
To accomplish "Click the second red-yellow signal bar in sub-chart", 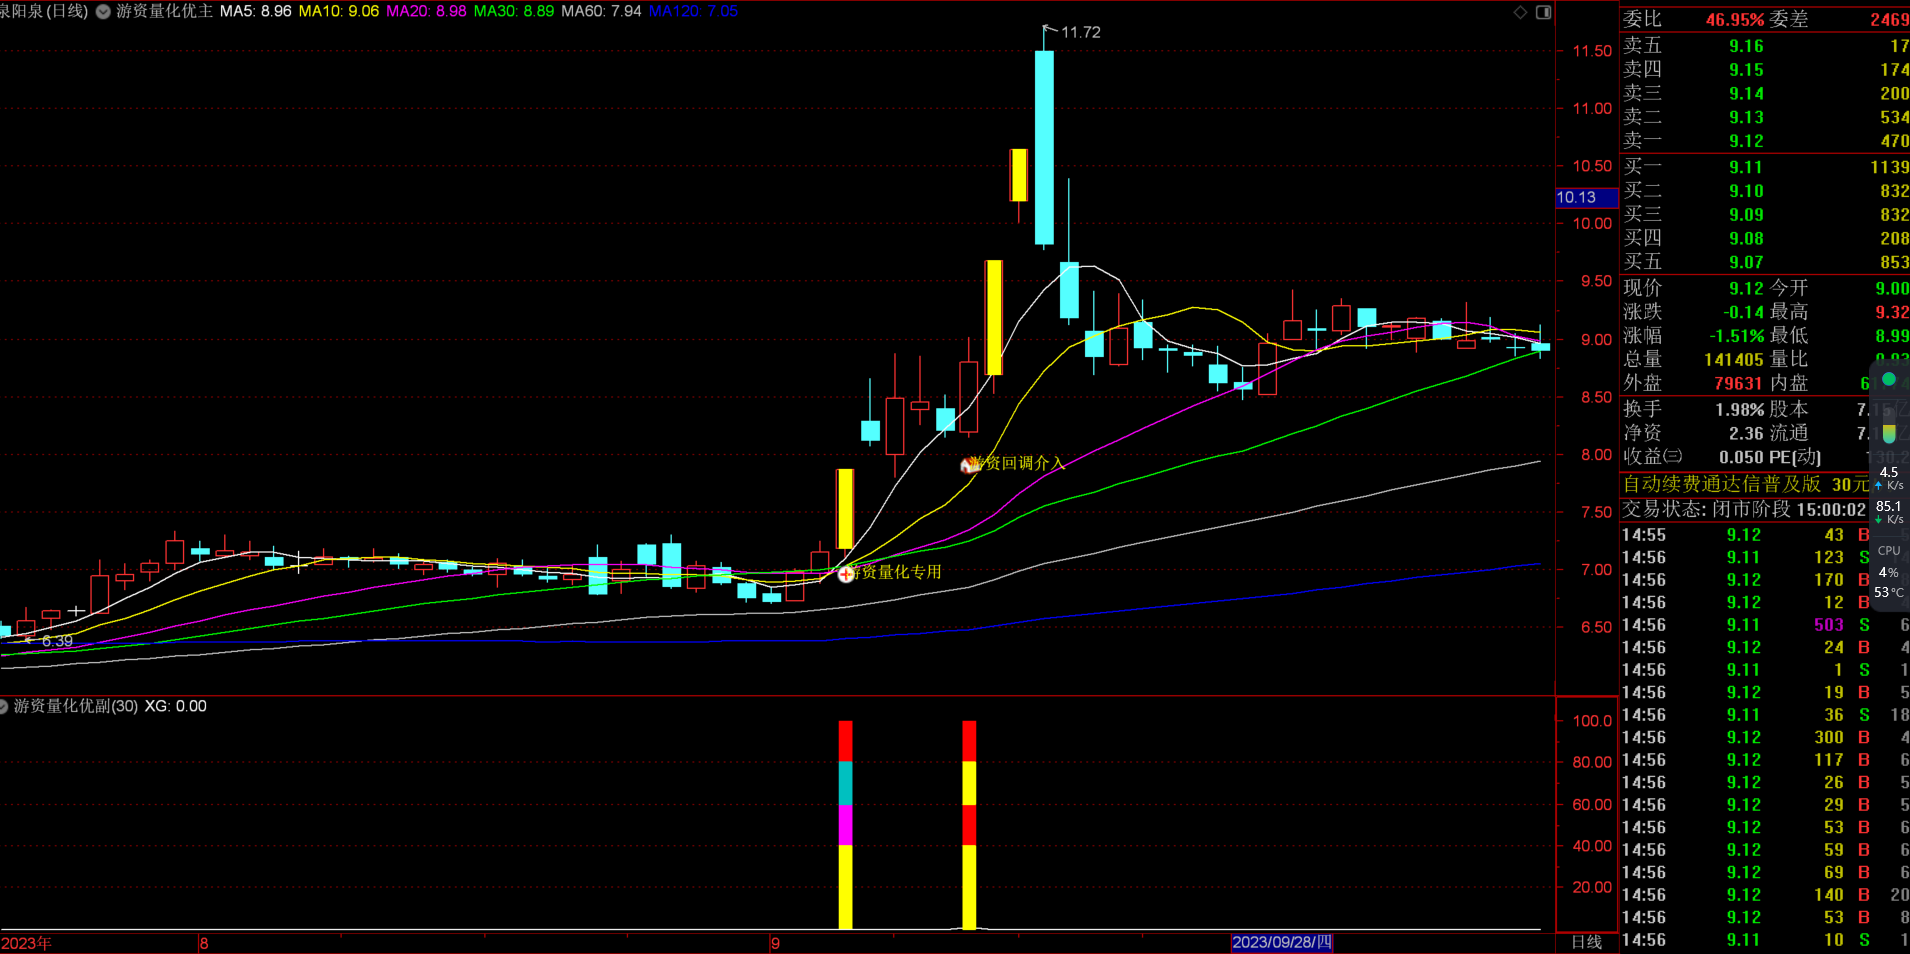I will (969, 825).
